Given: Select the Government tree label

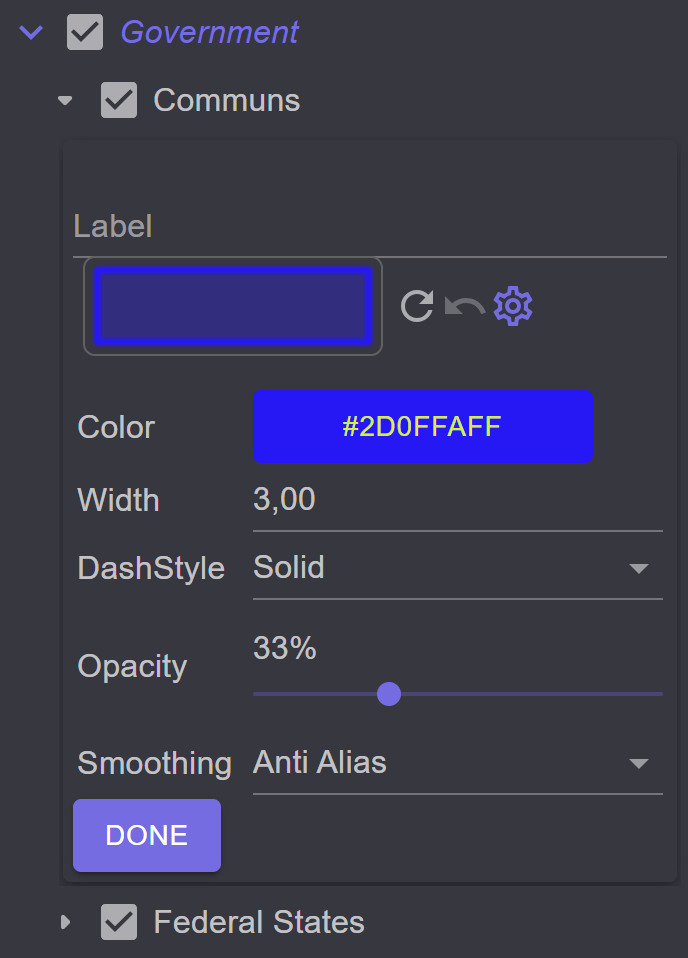Looking at the screenshot, I should coord(210,32).
